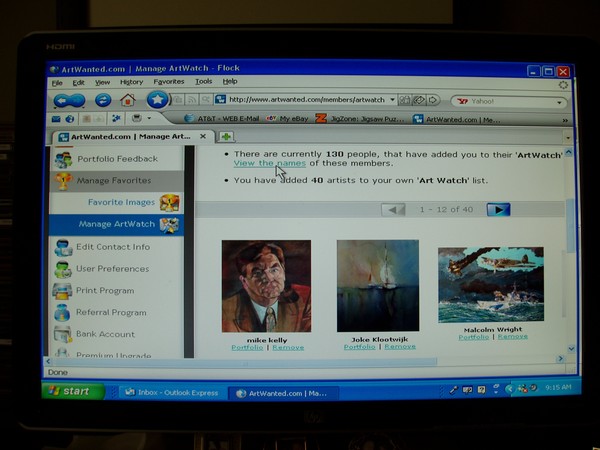Remove mike kelly from ArtWatch

click(288, 347)
